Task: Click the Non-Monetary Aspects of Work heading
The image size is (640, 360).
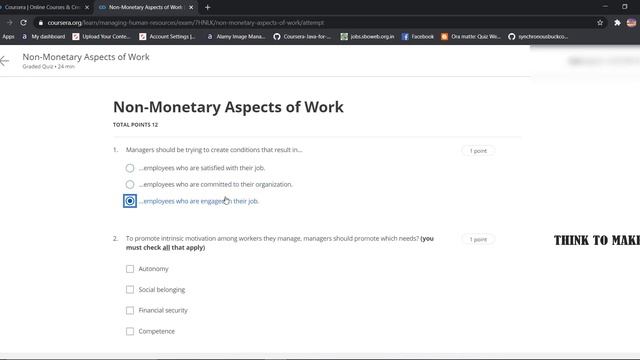Action: click(x=228, y=107)
